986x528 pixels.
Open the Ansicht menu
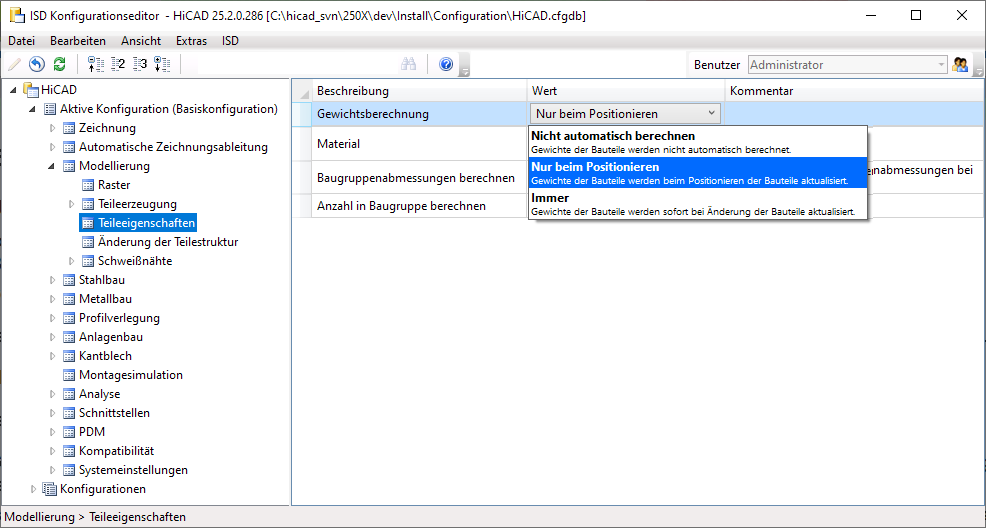point(141,41)
